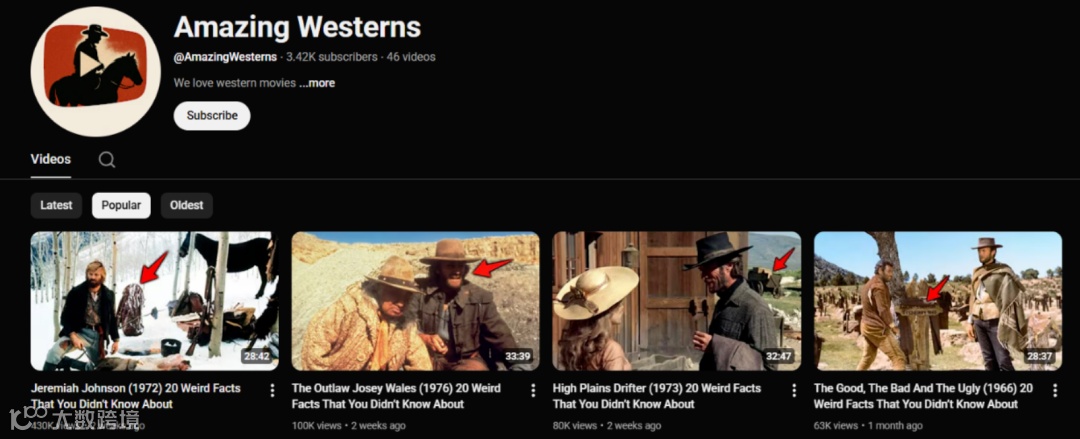
Task: Open the Amazing Westerns channel avatar
Action: click(95, 72)
